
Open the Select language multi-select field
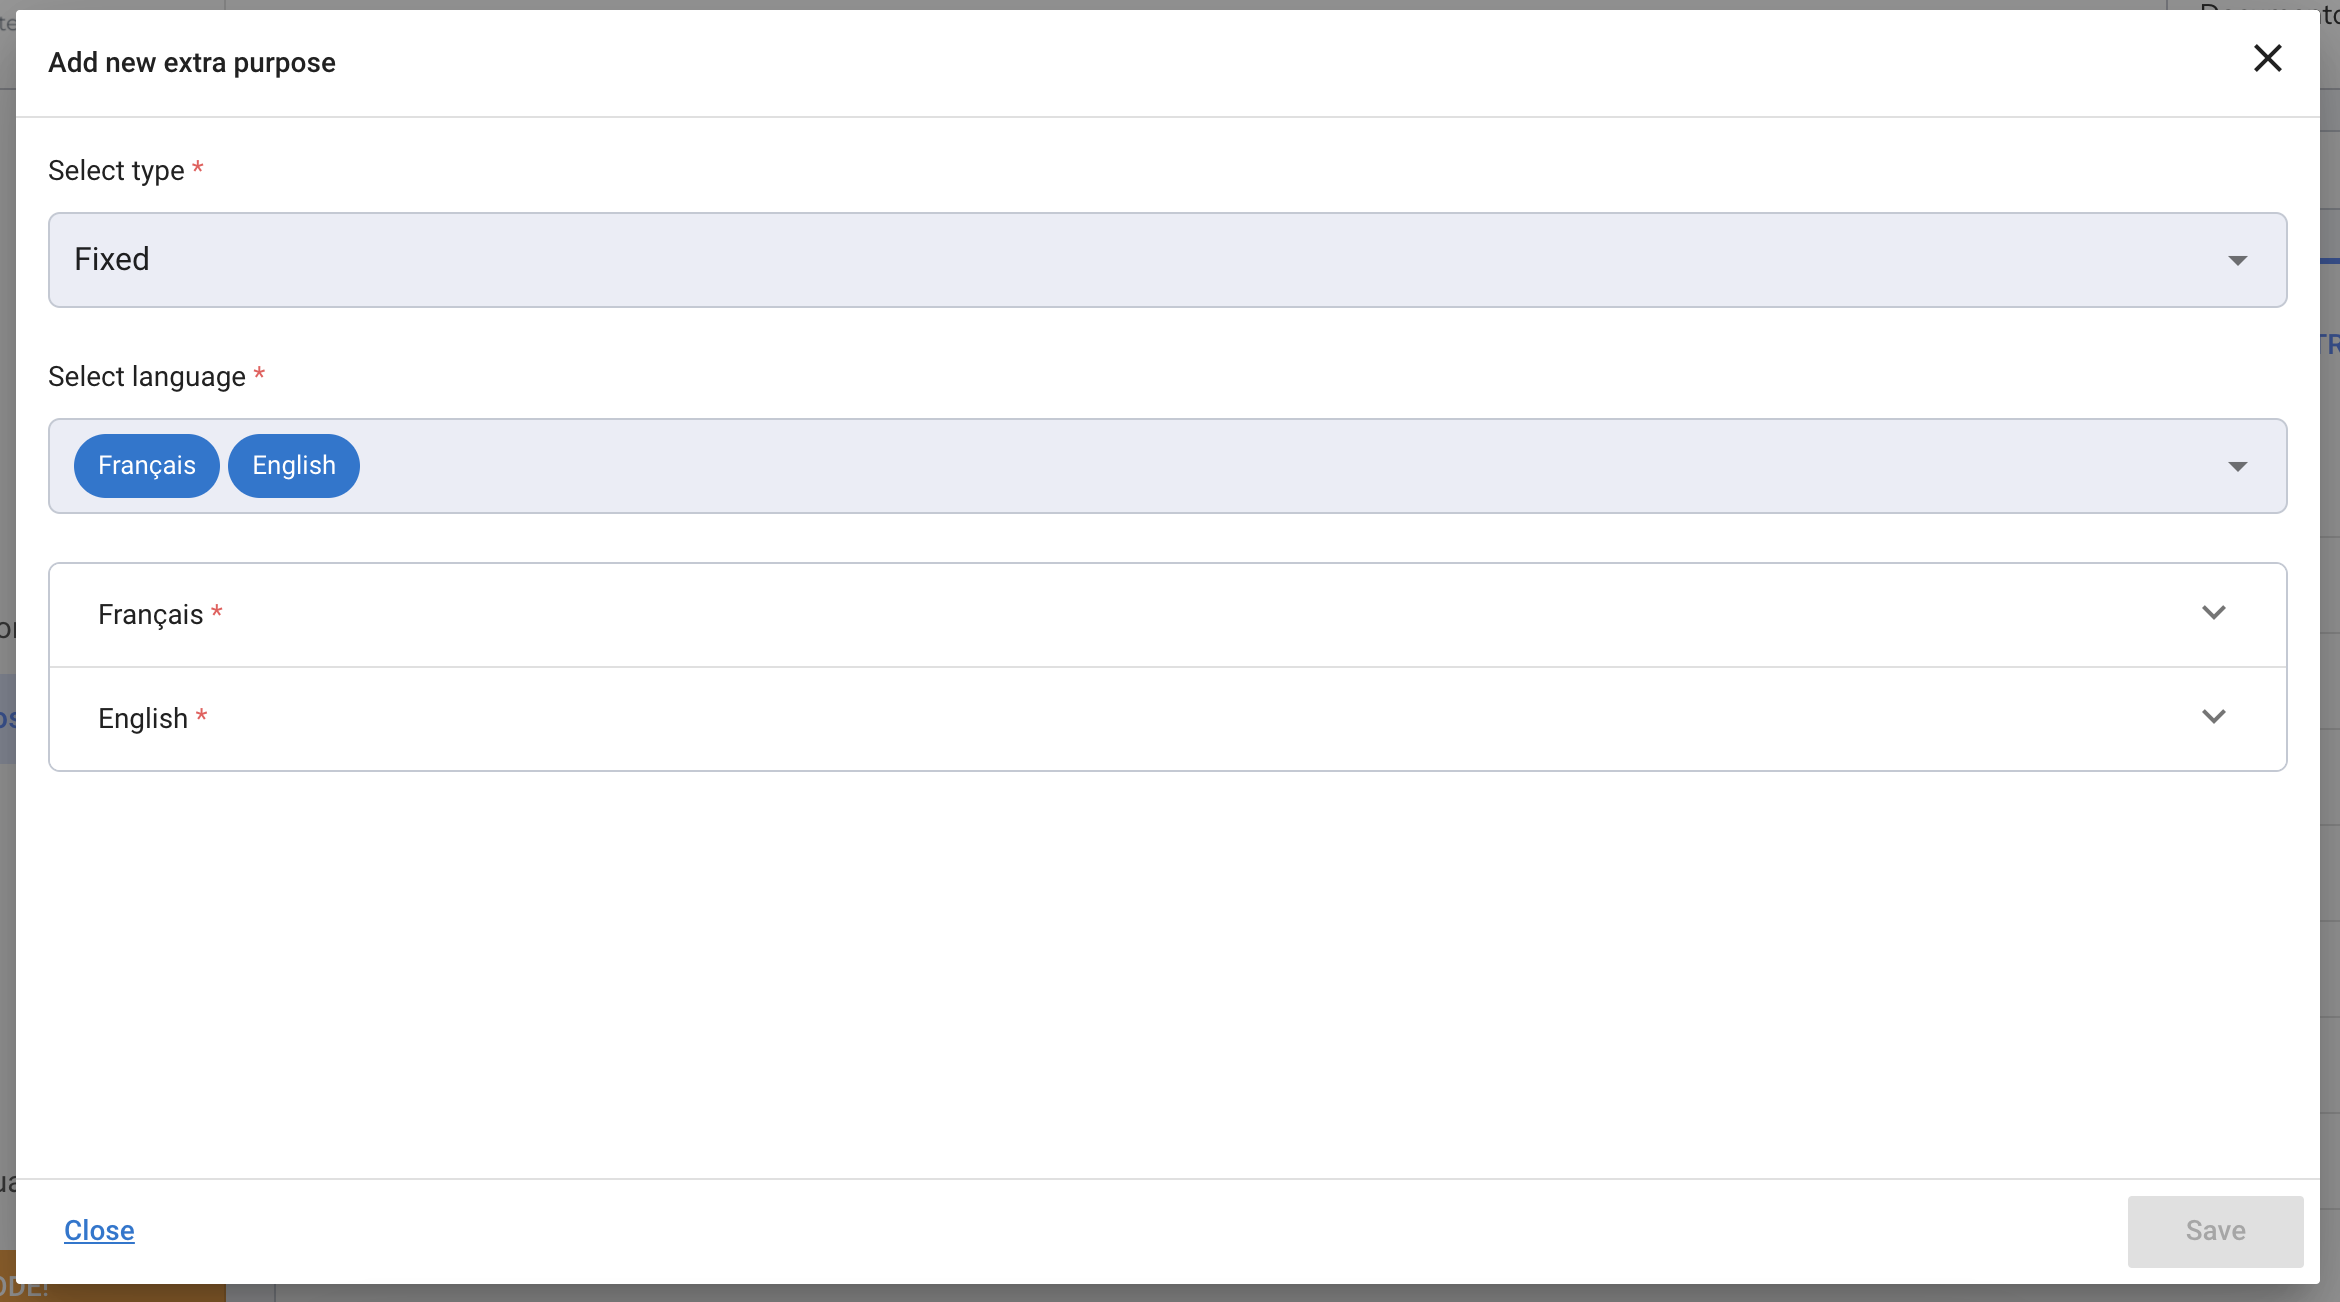click(x=1200, y=466)
